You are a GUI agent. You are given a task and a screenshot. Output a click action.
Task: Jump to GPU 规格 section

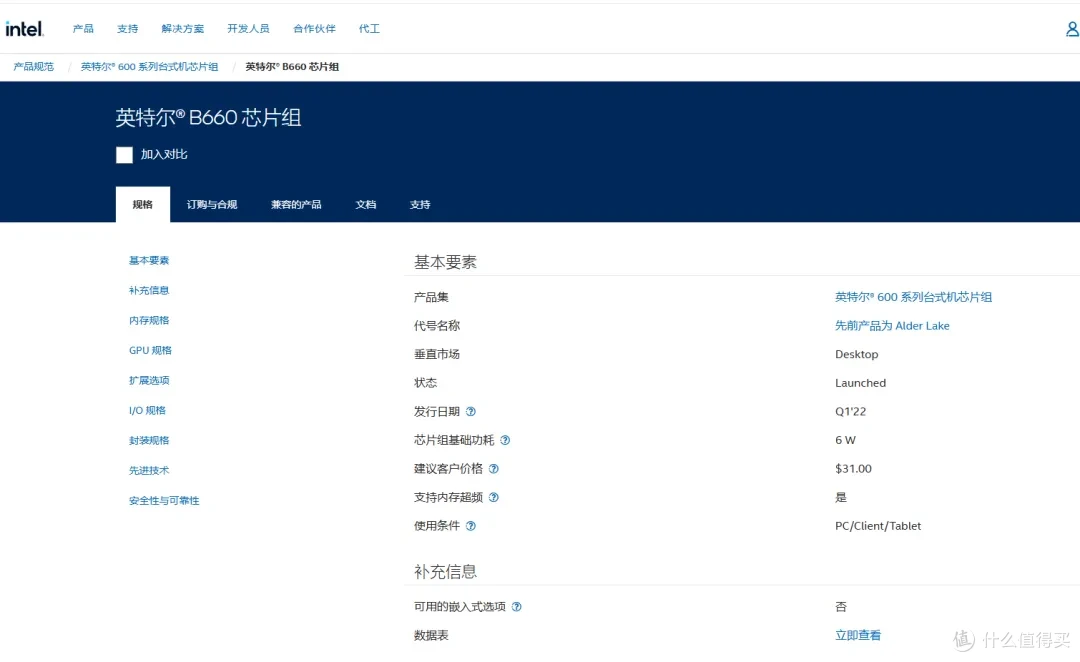click(150, 350)
